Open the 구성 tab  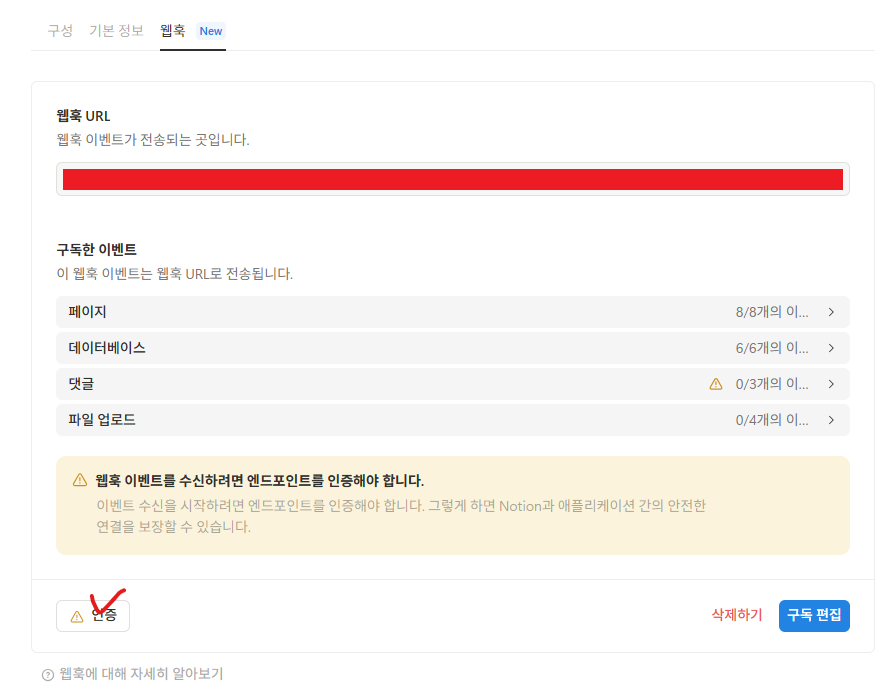(60, 31)
